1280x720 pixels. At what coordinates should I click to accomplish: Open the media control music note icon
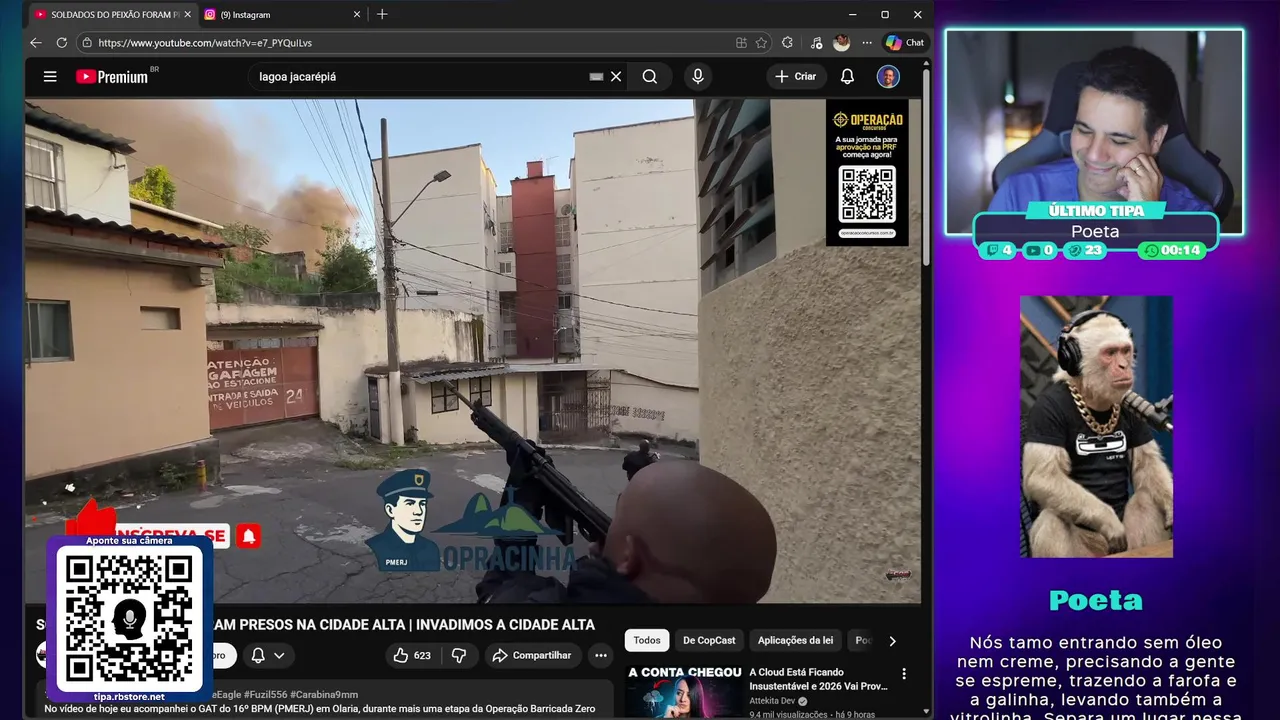816,43
